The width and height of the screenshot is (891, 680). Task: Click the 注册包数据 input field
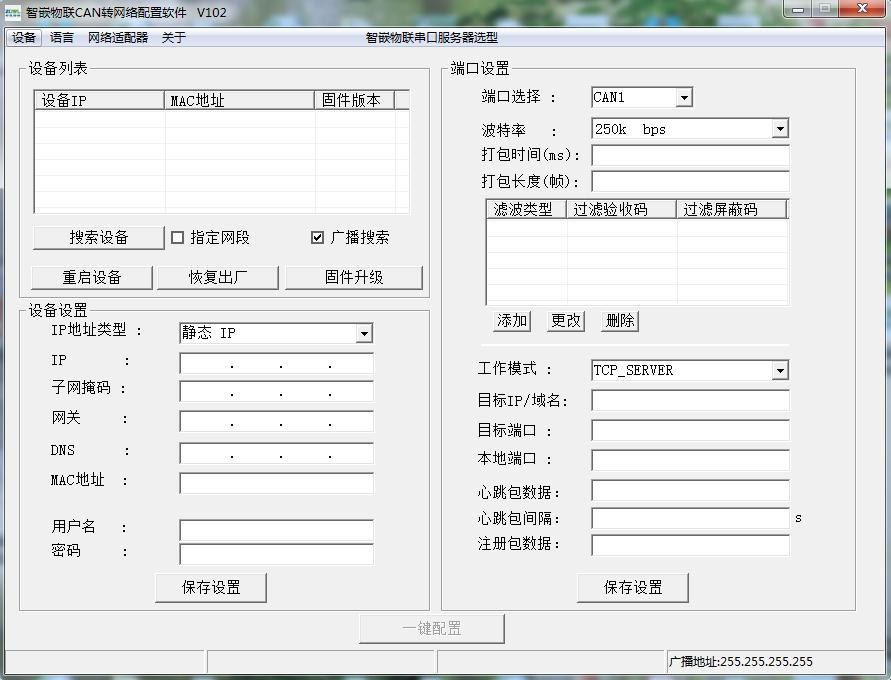(690, 545)
